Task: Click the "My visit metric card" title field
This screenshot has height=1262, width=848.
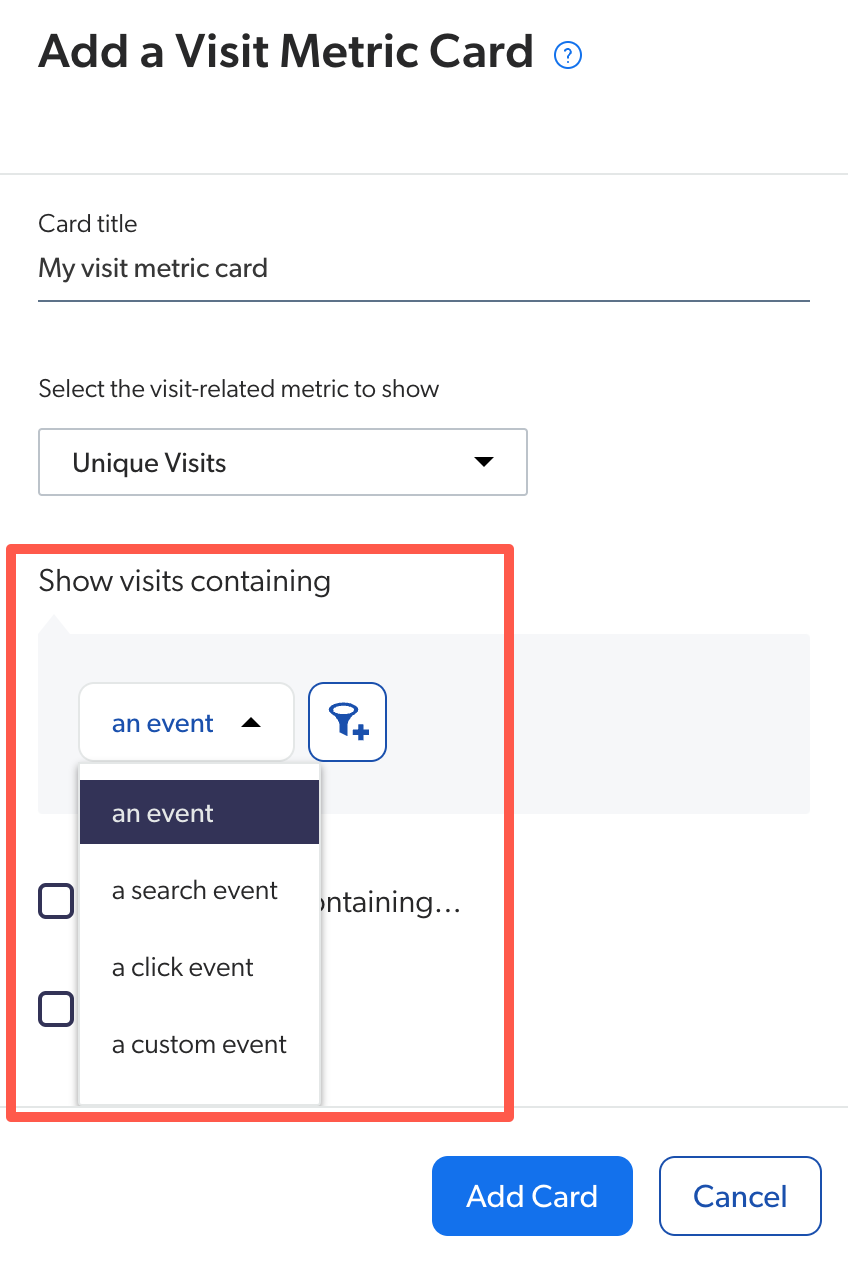Action: 153,268
